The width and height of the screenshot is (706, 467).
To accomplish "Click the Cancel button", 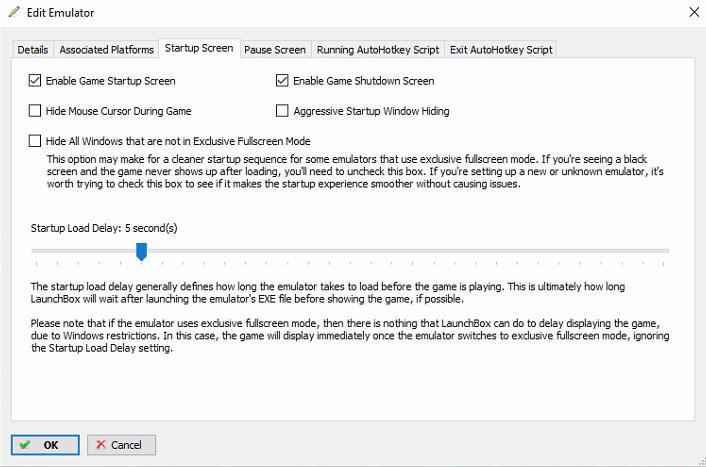I will [121, 445].
